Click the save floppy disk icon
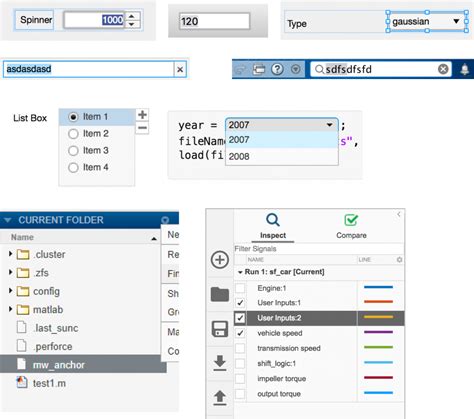 click(220, 329)
